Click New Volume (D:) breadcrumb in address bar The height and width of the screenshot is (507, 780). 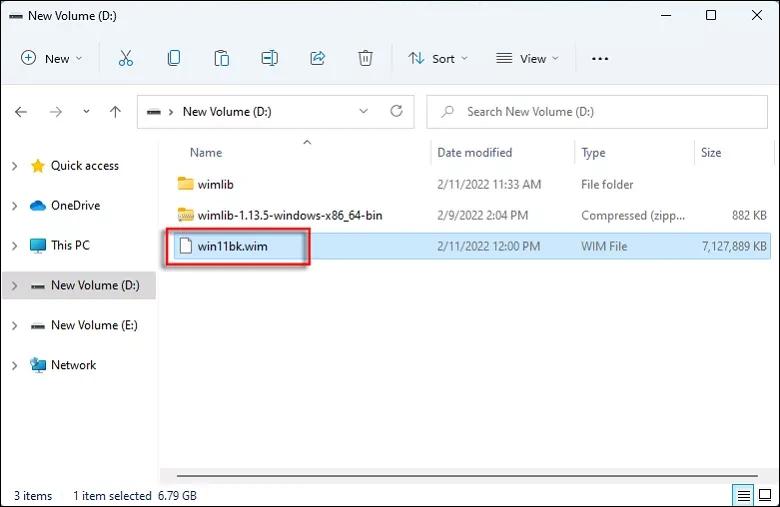point(227,112)
